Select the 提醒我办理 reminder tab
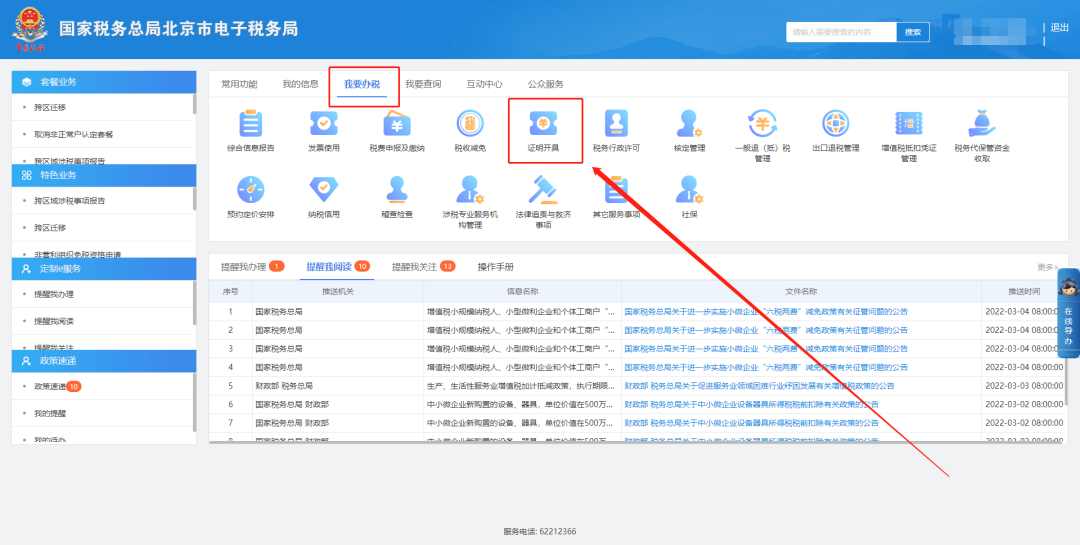The image size is (1080, 545). 253,267
